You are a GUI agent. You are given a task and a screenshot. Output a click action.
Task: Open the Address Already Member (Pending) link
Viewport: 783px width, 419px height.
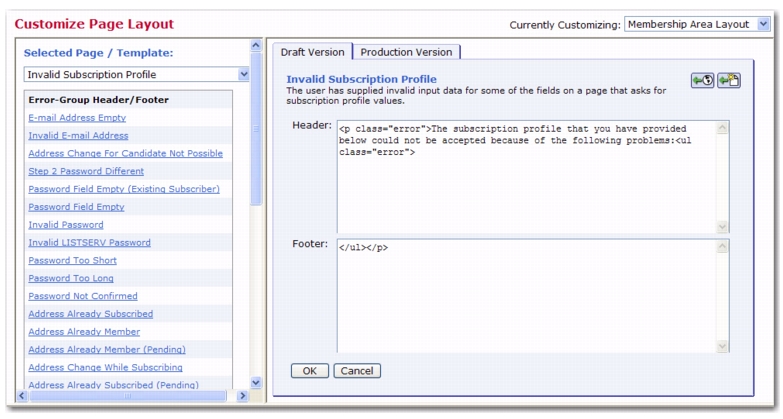(x=107, y=350)
